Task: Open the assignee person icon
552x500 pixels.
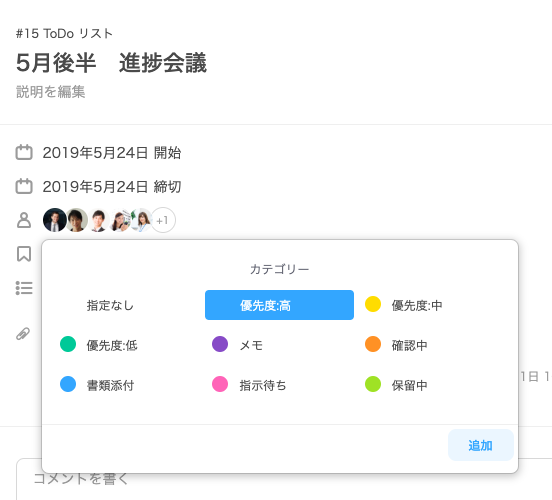Action: point(24,220)
